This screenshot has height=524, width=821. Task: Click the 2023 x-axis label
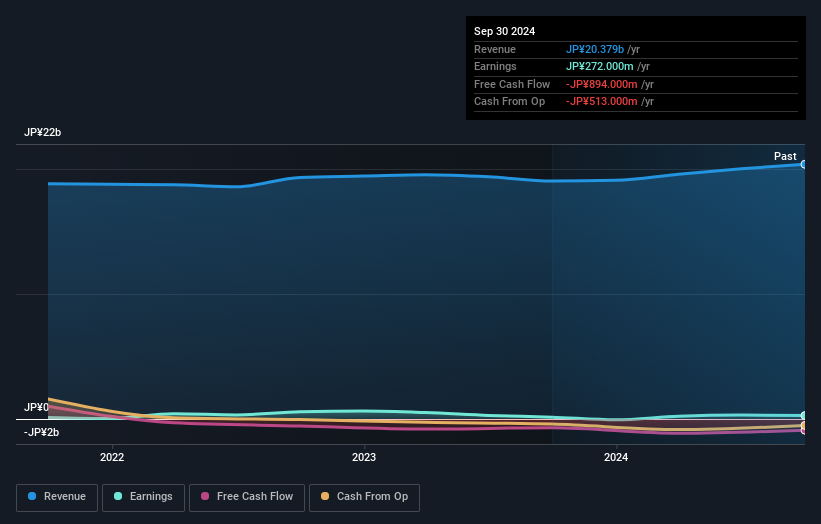364,457
